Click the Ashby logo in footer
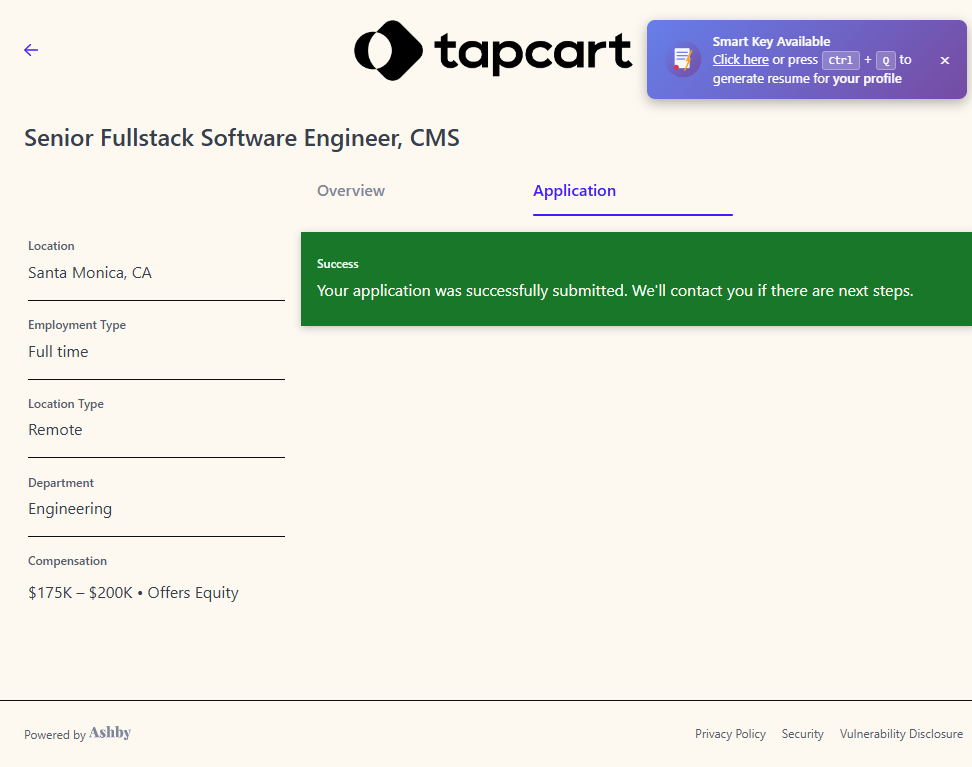Image resolution: width=972 pixels, height=767 pixels. click(x=110, y=733)
